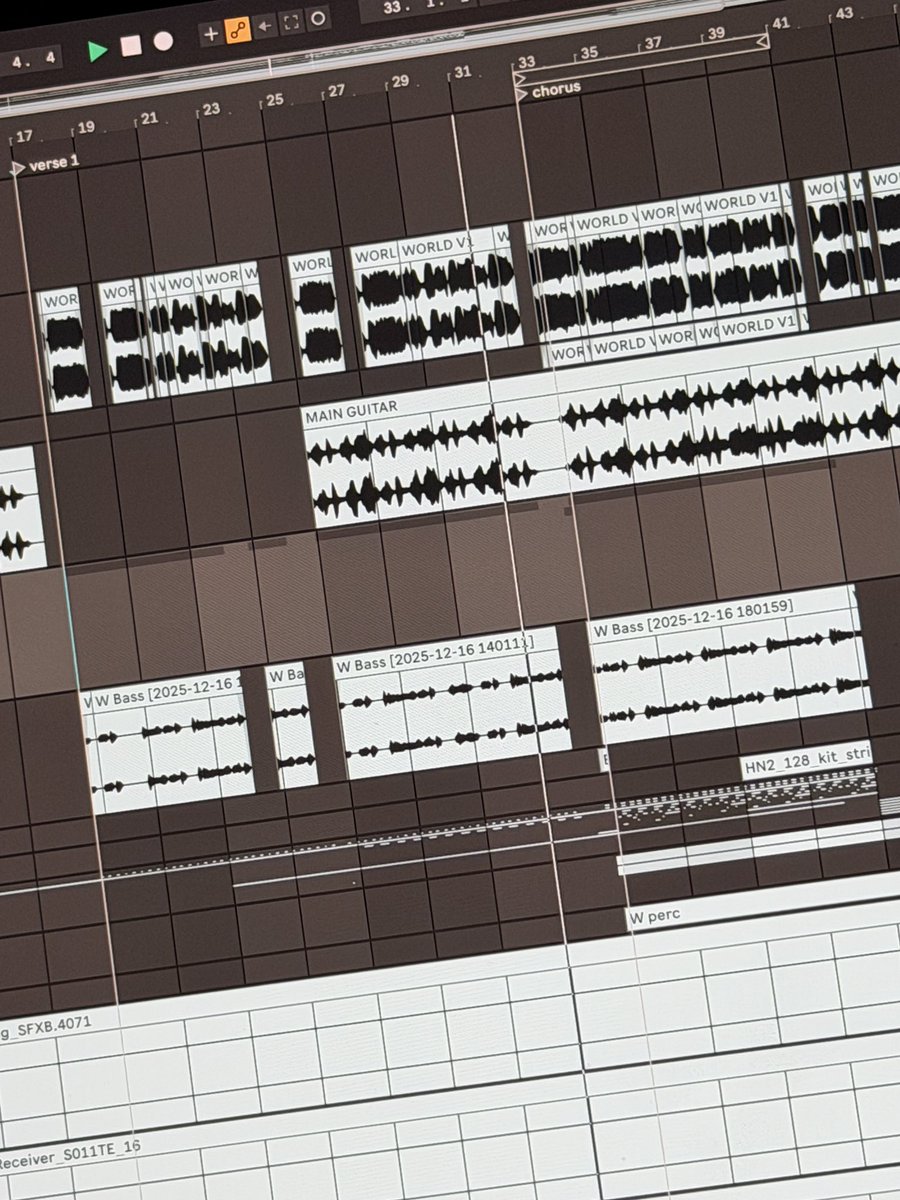This screenshot has height=1200, width=900.
Task: Click the Session Record circle icon
Action: point(318,18)
